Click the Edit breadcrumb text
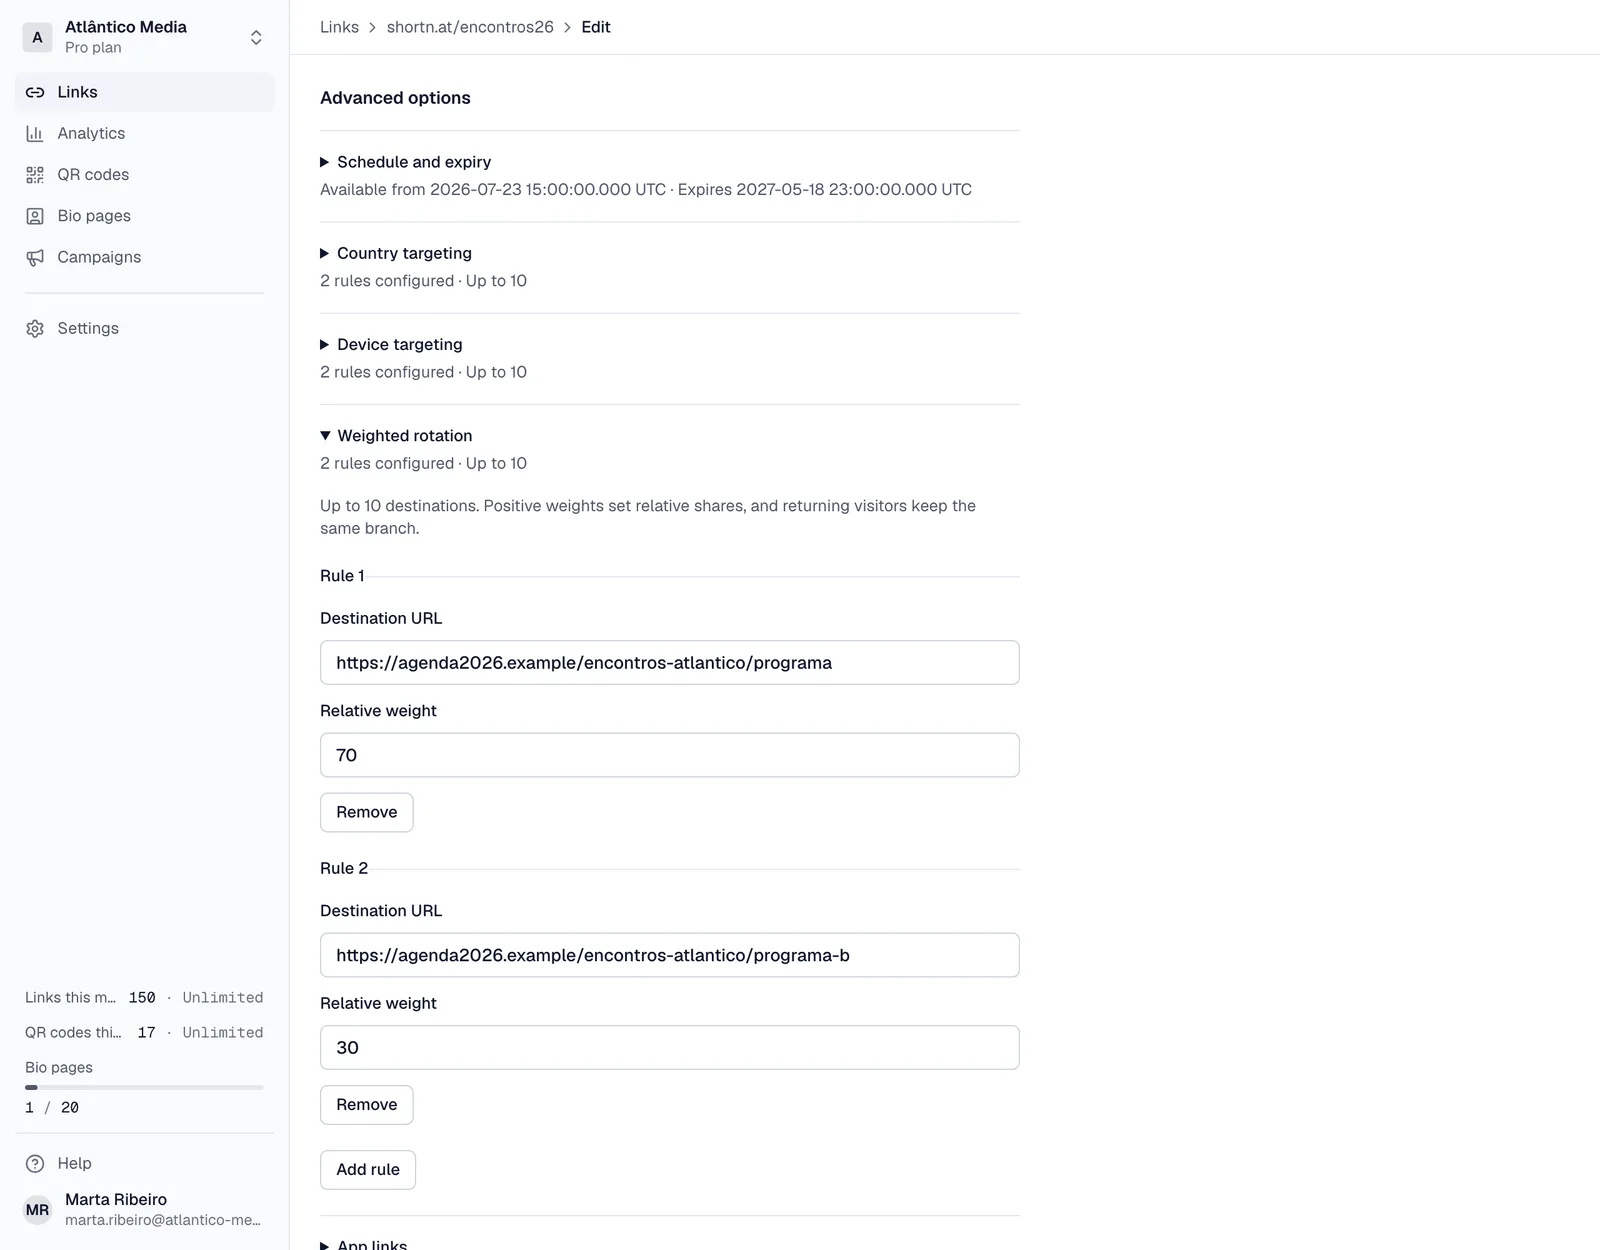1600x1250 pixels. click(596, 27)
